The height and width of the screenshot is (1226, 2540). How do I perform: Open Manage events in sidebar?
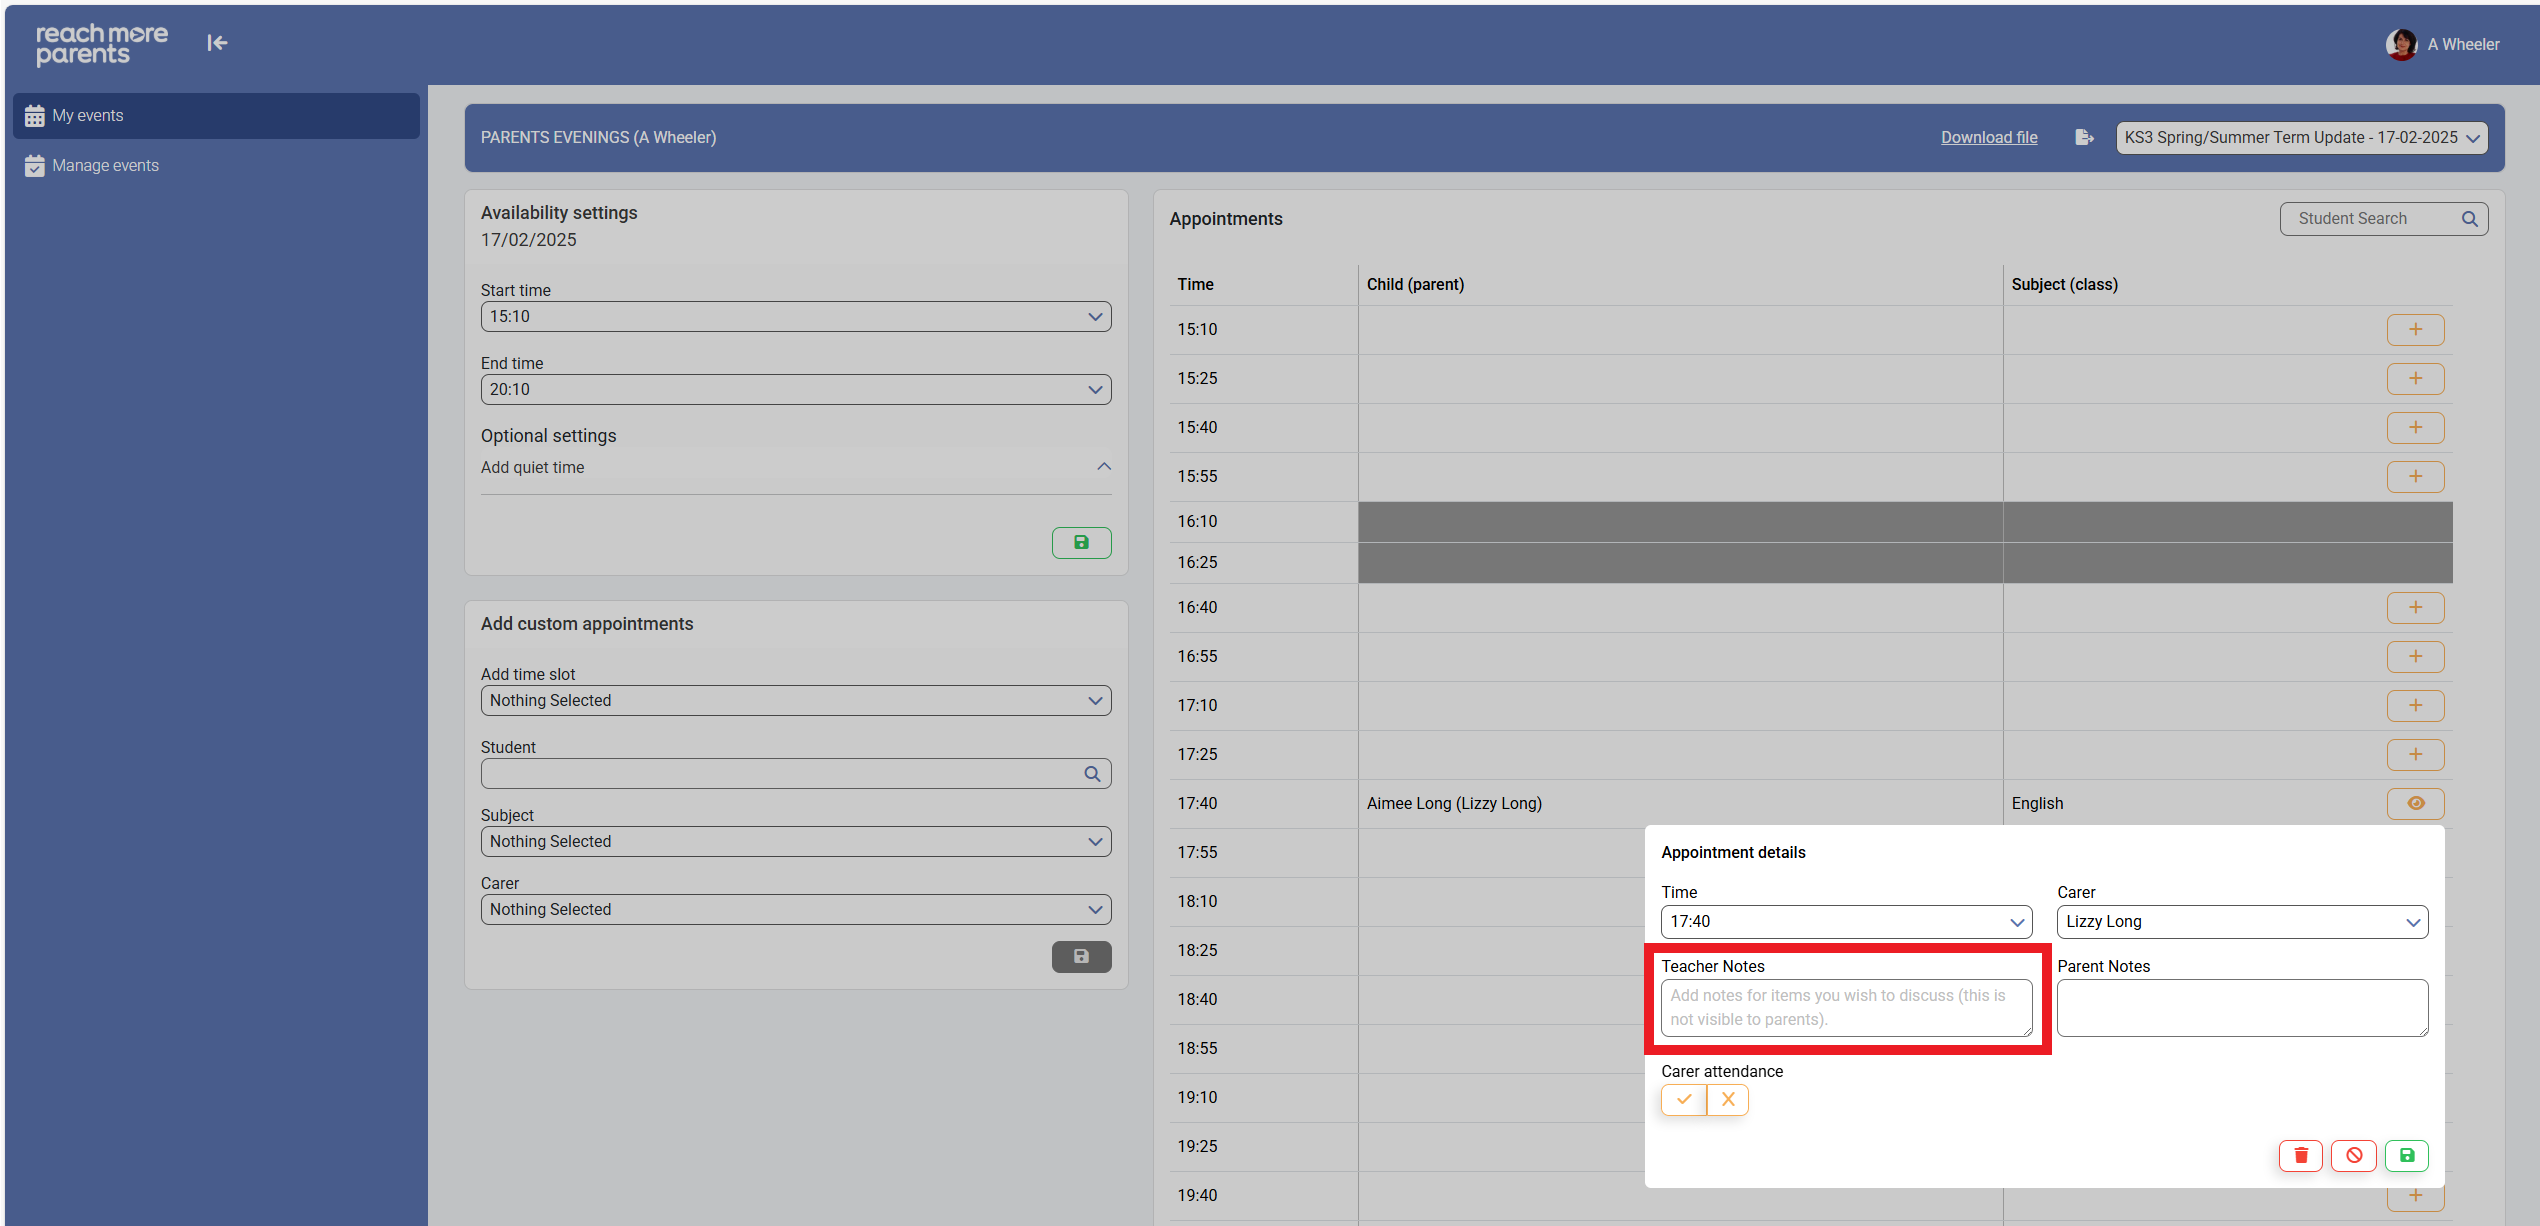pyautogui.click(x=105, y=166)
